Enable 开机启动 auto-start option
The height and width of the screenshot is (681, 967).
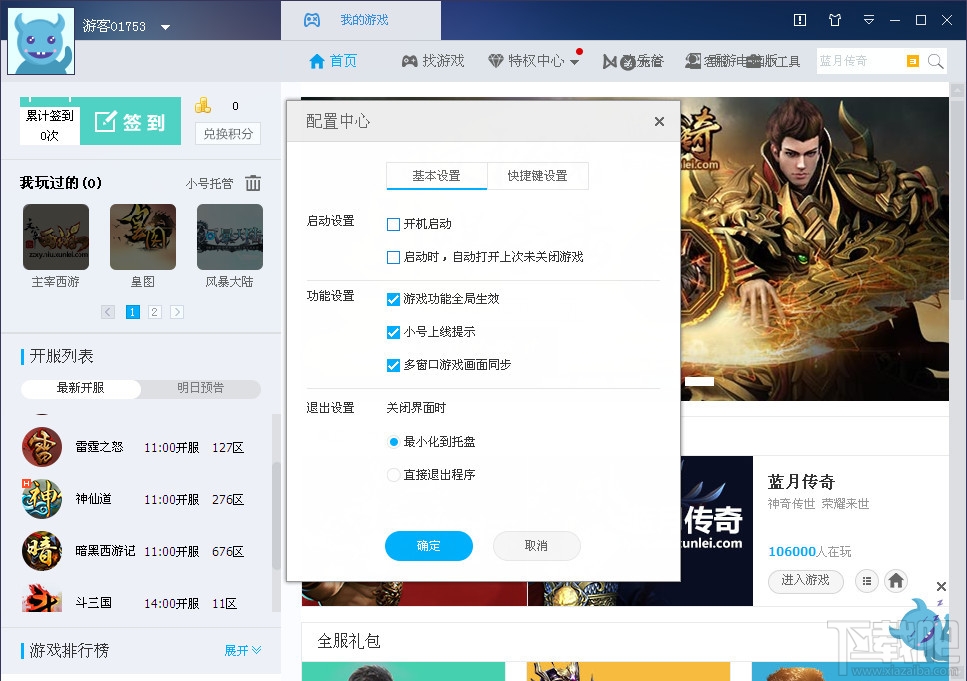(394, 224)
